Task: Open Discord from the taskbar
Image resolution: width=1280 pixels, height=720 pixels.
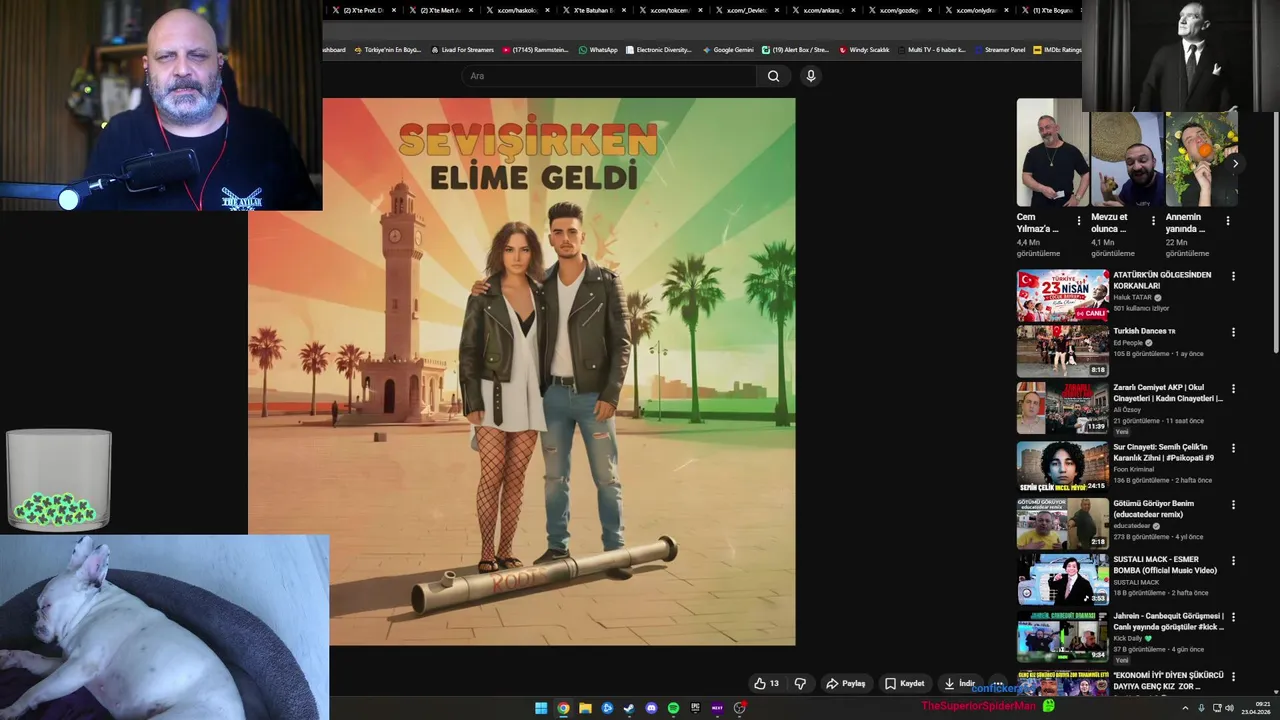Action: point(651,708)
